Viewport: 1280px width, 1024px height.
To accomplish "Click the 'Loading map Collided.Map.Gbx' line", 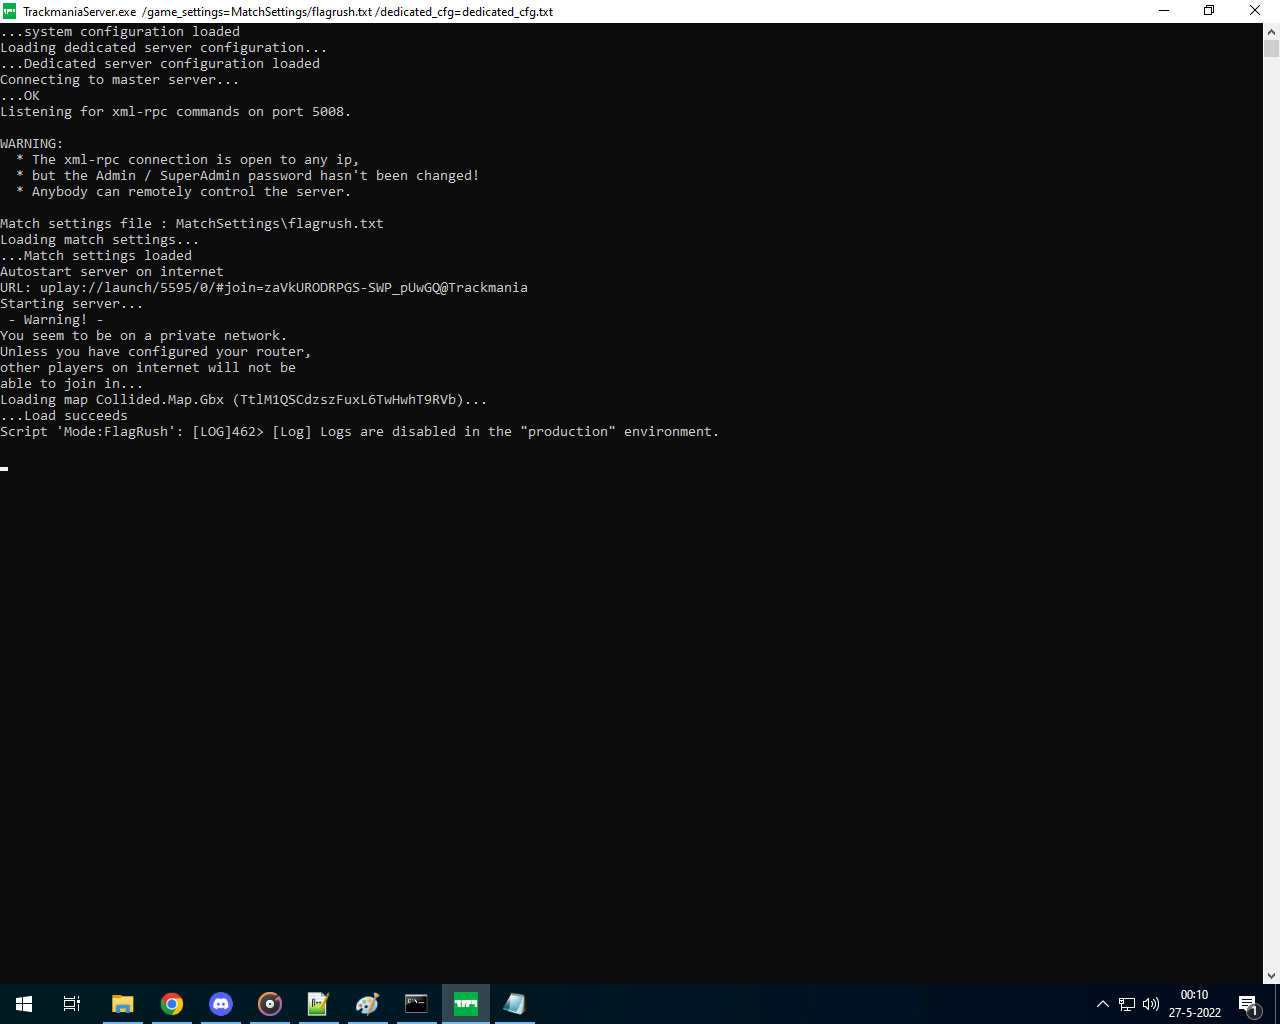I will point(244,400).
